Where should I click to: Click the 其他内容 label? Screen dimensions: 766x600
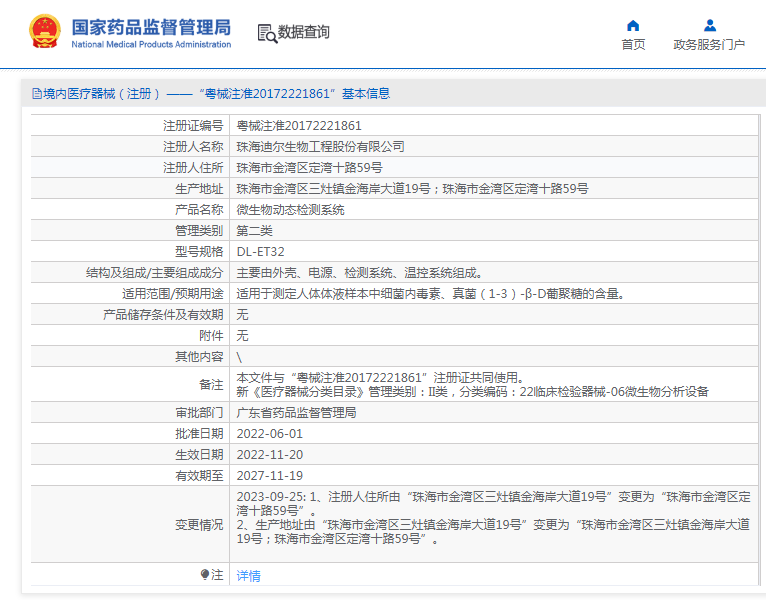click(x=199, y=357)
